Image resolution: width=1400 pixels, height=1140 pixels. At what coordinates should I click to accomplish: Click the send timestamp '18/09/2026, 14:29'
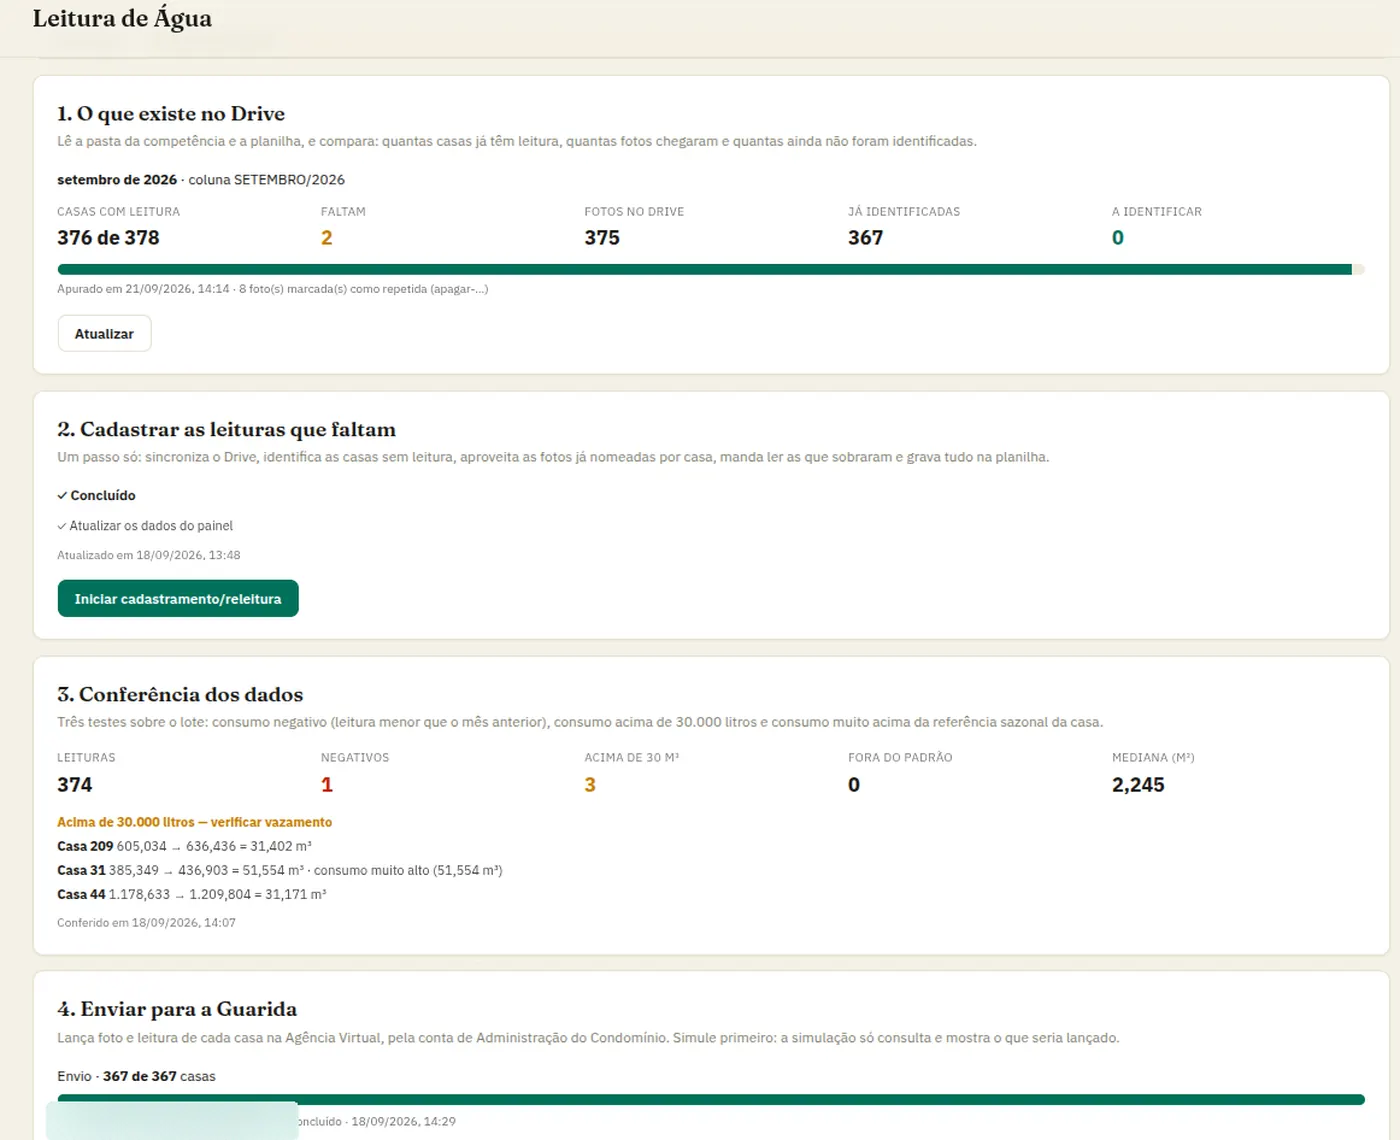tap(403, 1122)
